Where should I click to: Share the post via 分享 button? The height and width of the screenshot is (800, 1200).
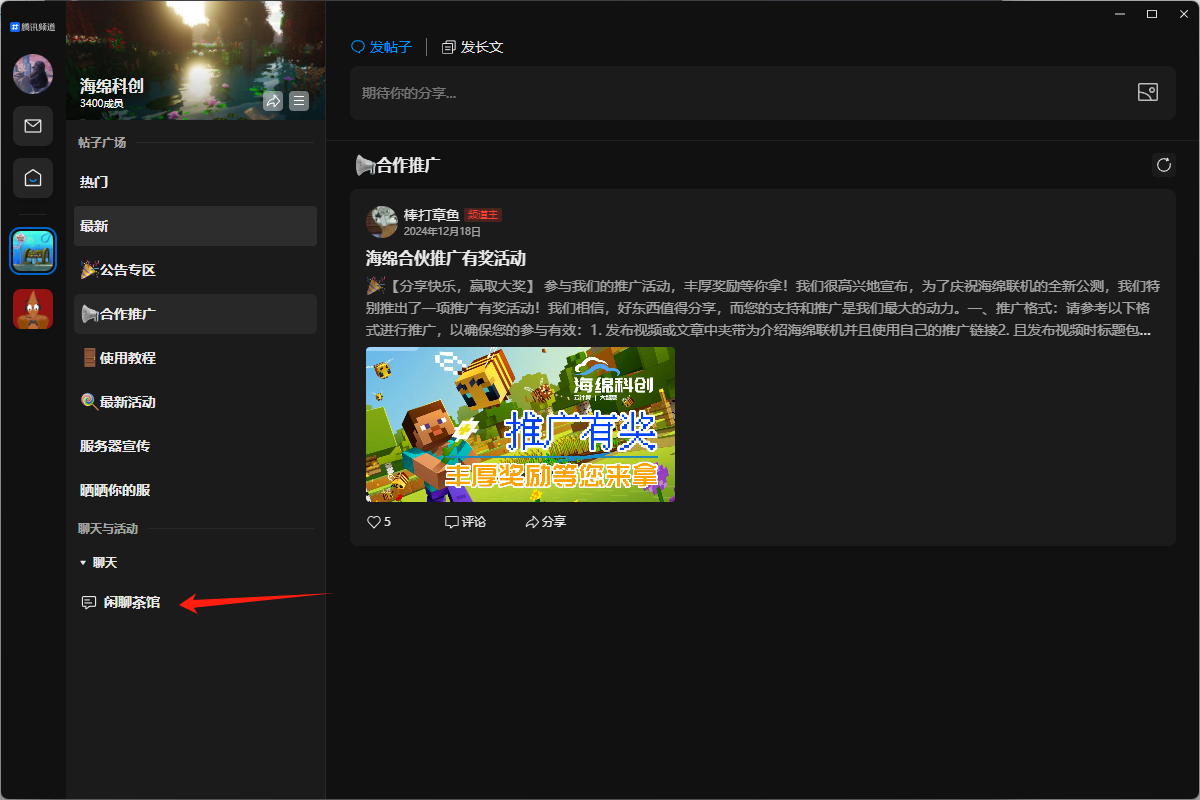click(546, 522)
